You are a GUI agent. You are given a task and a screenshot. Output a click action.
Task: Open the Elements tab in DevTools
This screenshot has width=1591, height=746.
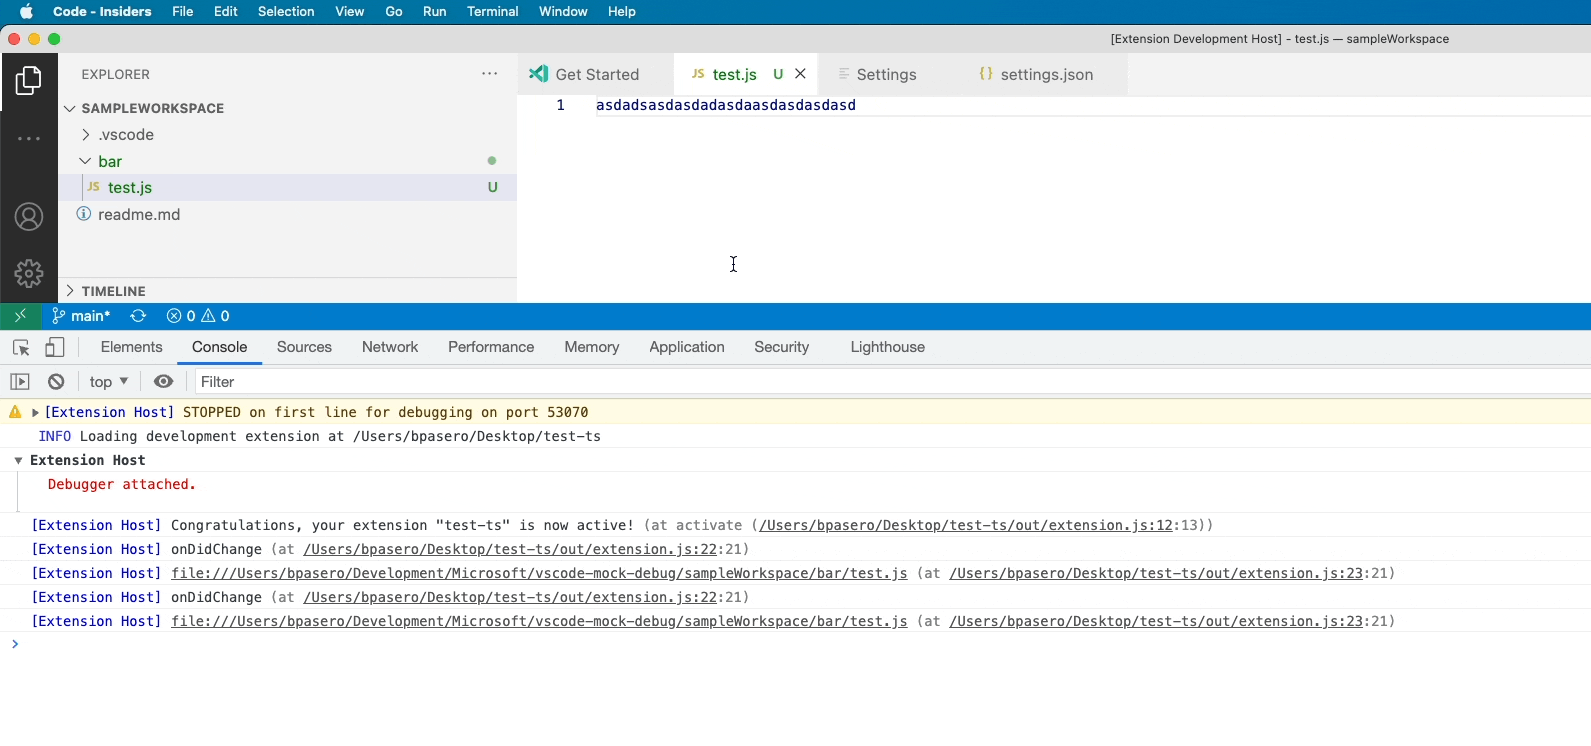pyautogui.click(x=132, y=347)
